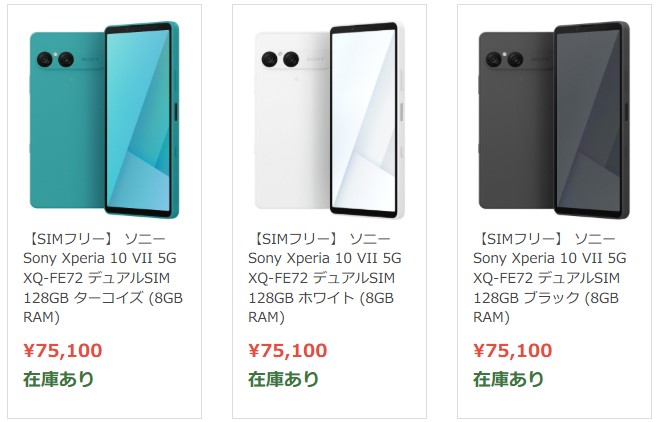Click 在庫あり status on white phone card

pyautogui.click(x=284, y=379)
